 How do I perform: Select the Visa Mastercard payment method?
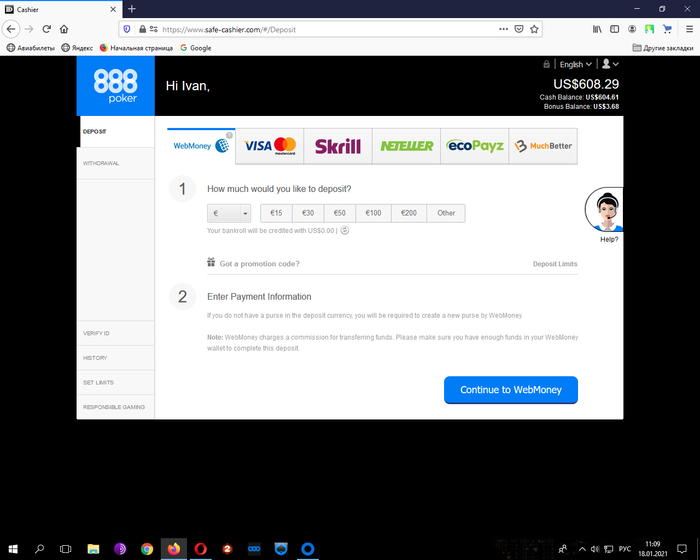(x=270, y=146)
